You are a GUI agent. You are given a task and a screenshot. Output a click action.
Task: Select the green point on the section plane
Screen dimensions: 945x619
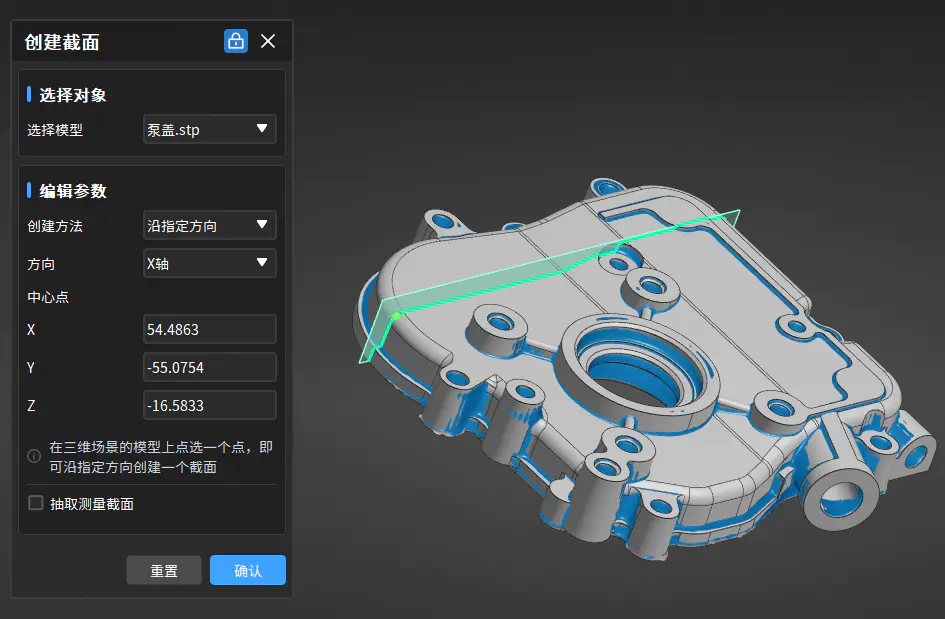[396, 316]
